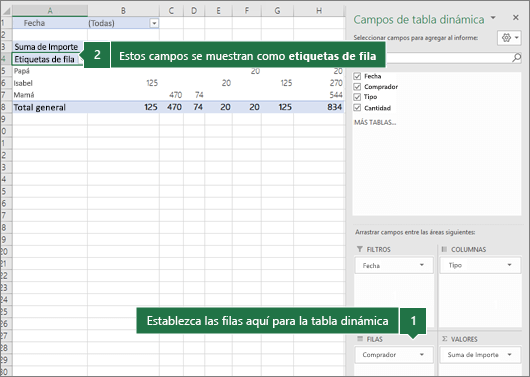
Task: Select column H header
Action: (x=319, y=11)
